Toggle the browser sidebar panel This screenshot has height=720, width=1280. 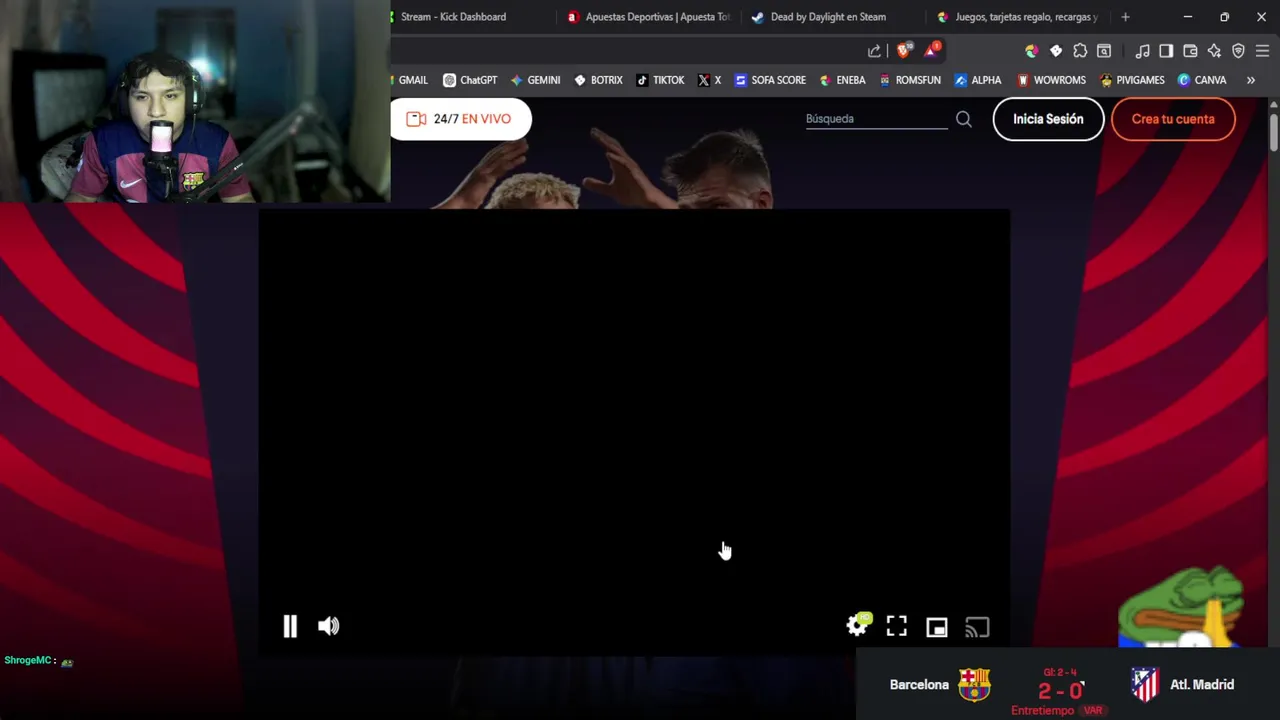[x=1166, y=51]
